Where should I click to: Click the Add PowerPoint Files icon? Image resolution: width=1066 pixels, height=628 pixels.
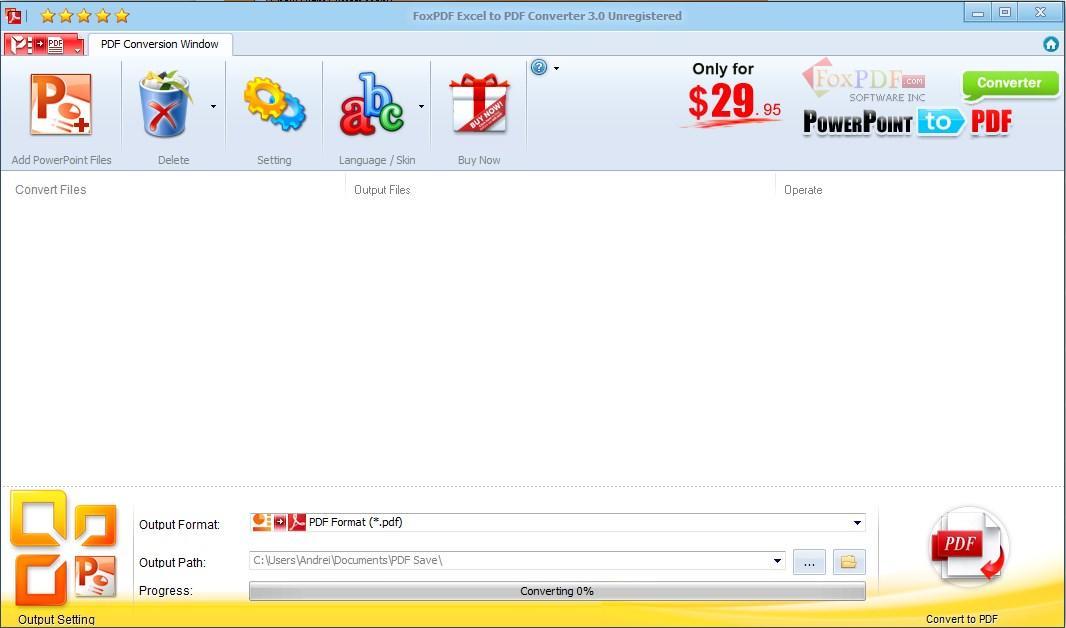point(61,105)
